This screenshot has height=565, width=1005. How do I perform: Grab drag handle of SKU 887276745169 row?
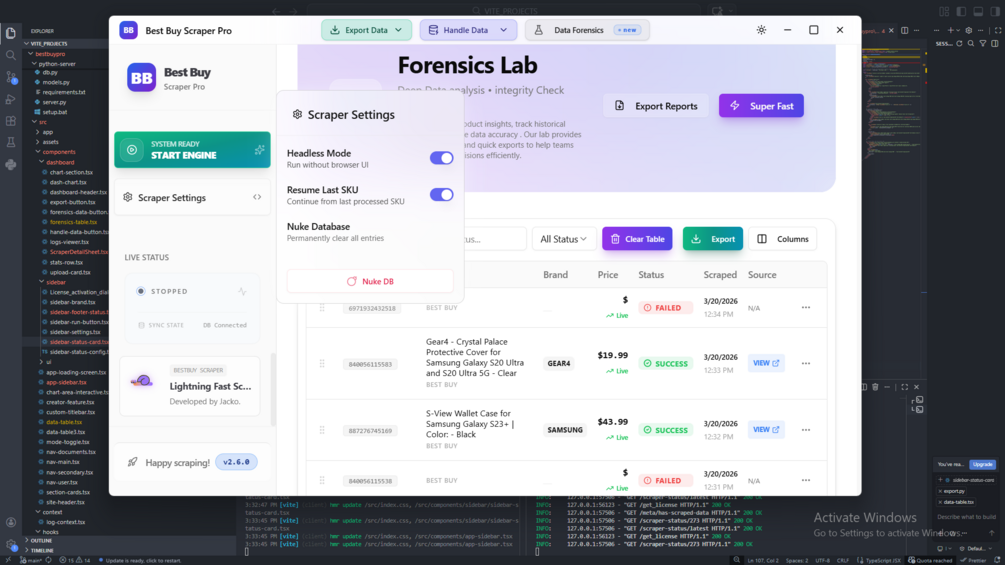[322, 430]
